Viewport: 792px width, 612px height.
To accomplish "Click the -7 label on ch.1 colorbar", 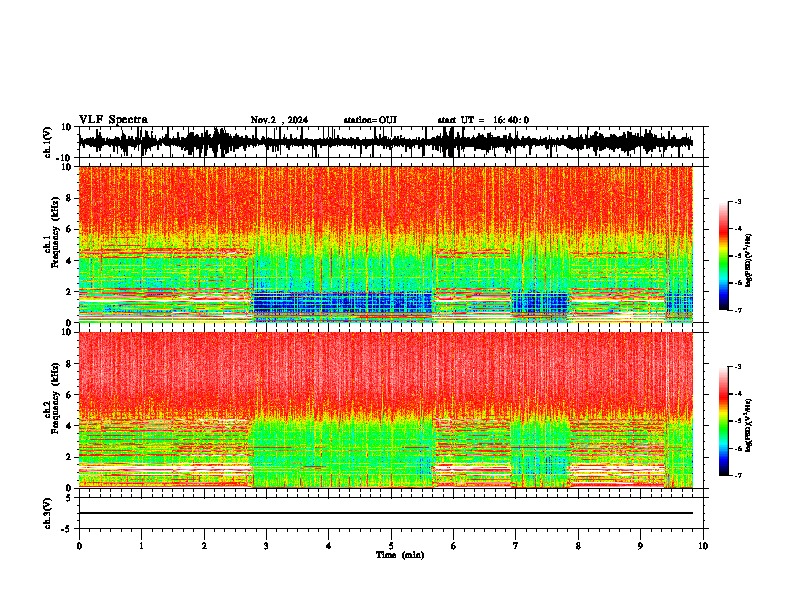I will pyautogui.click(x=737, y=310).
